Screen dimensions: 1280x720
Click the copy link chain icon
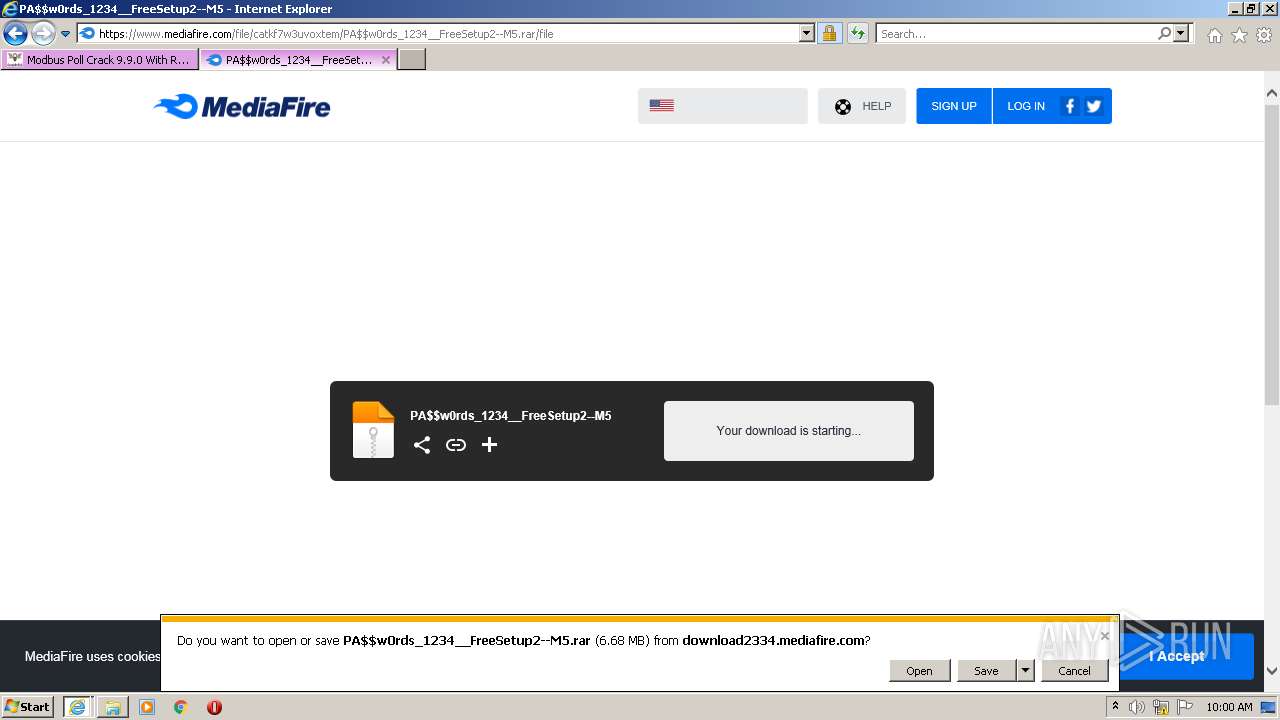(456, 445)
